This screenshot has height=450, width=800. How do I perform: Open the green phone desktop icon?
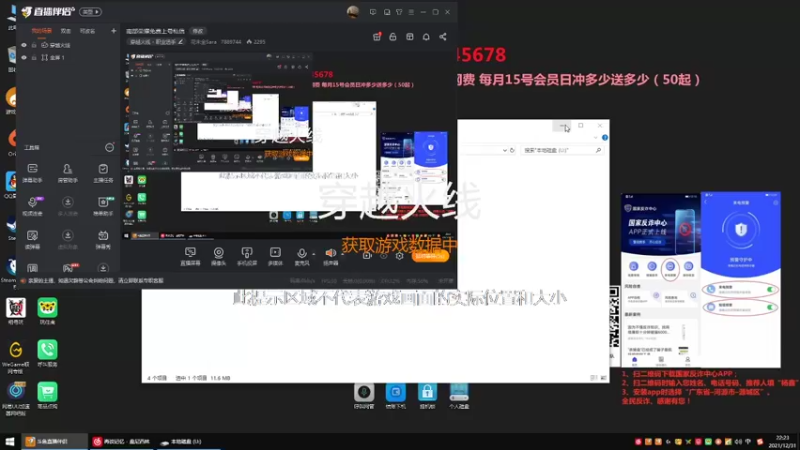click(47, 354)
